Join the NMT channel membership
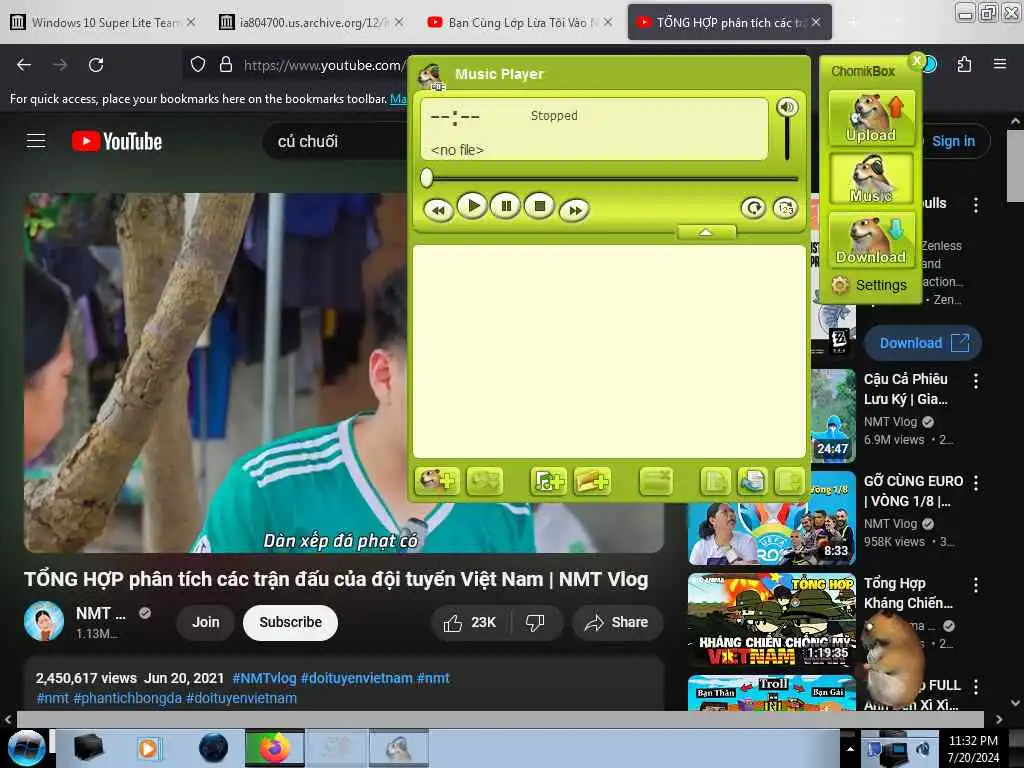Viewport: 1024px width, 768px height. (205, 622)
